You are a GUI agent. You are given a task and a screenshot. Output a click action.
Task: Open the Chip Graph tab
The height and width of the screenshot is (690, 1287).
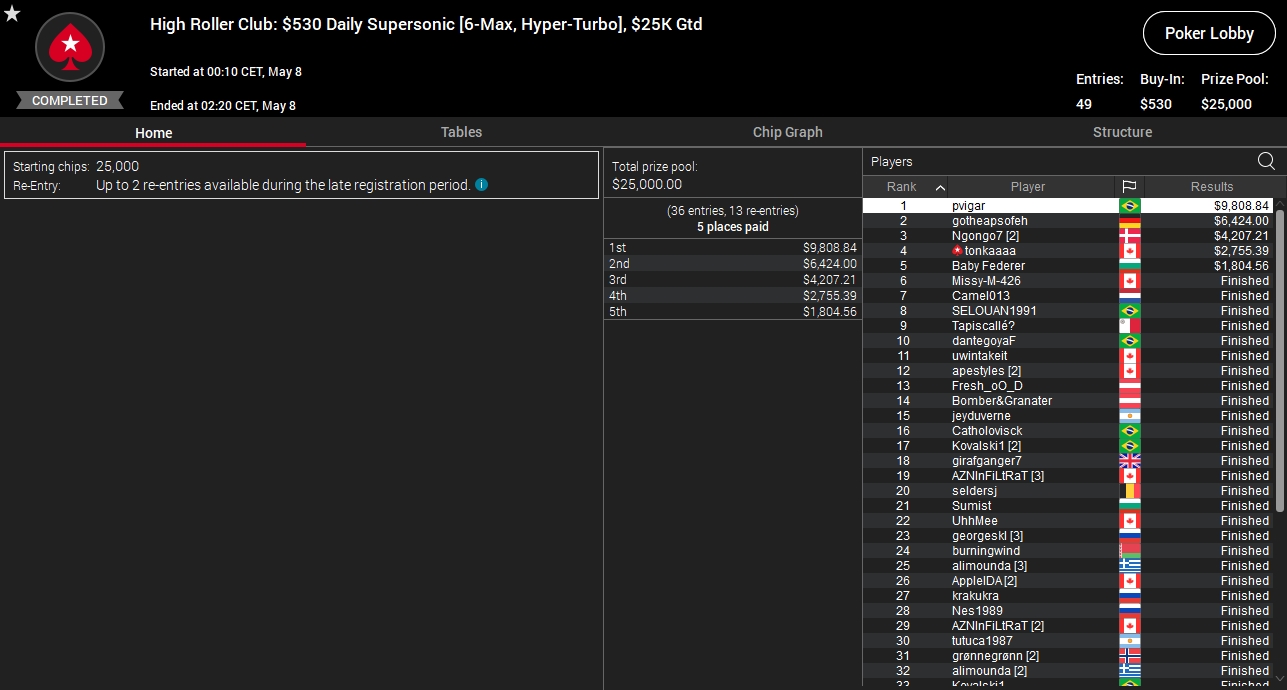coord(788,132)
